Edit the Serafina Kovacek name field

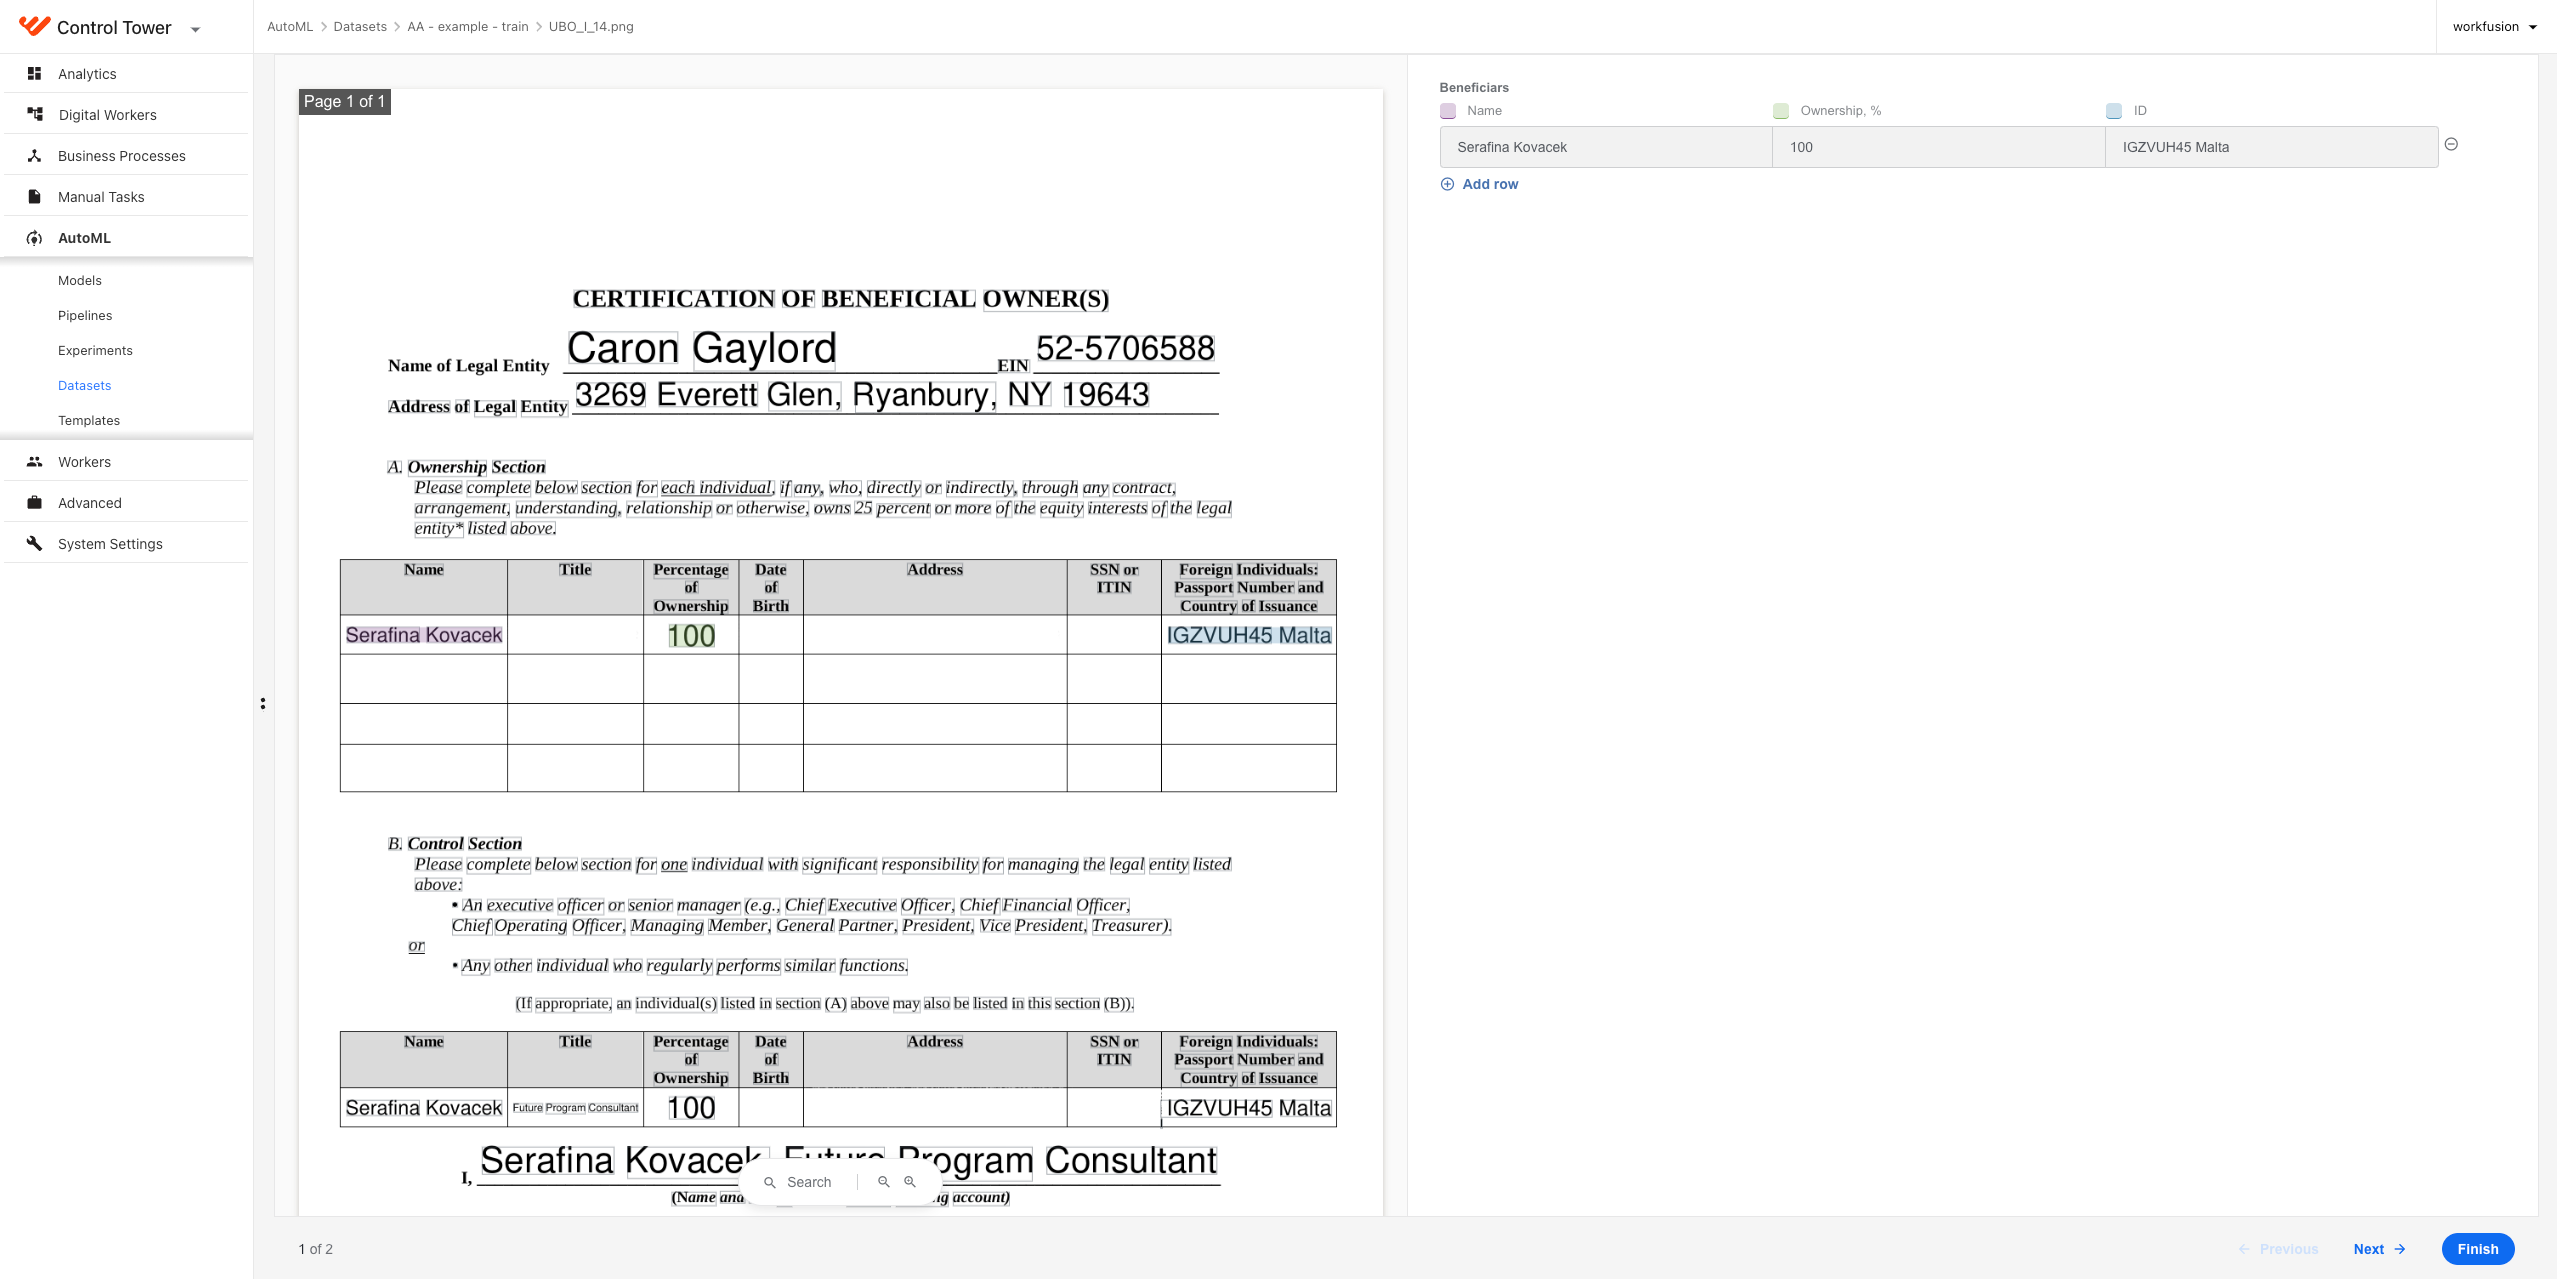[1606, 147]
